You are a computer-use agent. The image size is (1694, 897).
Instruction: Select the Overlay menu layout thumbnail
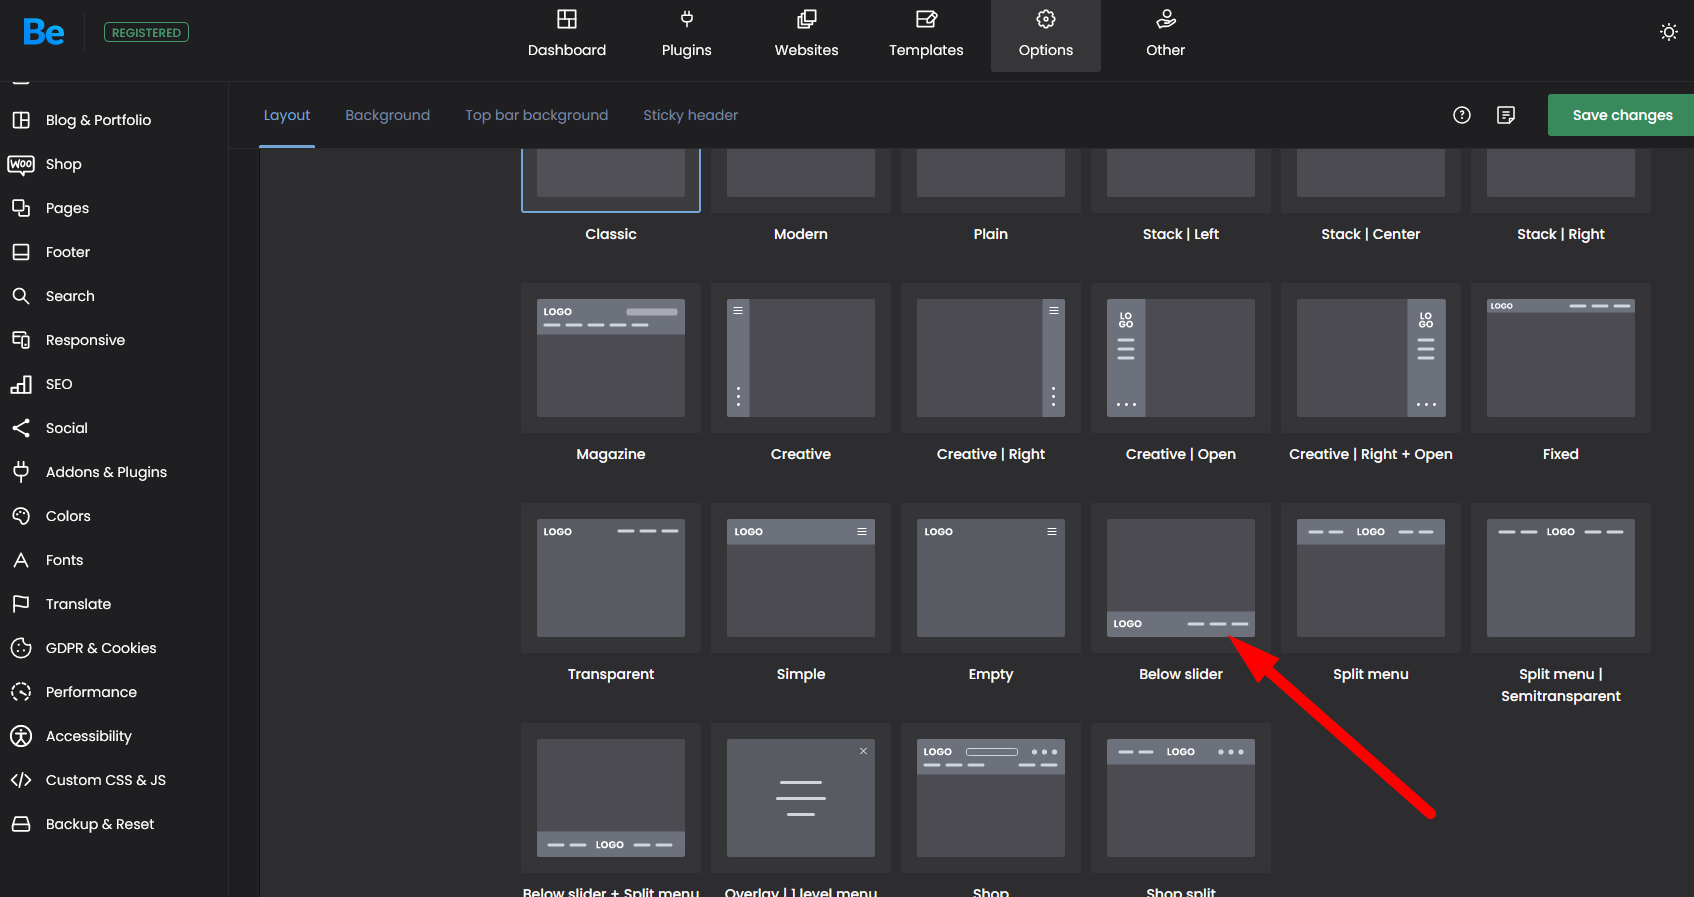click(801, 798)
